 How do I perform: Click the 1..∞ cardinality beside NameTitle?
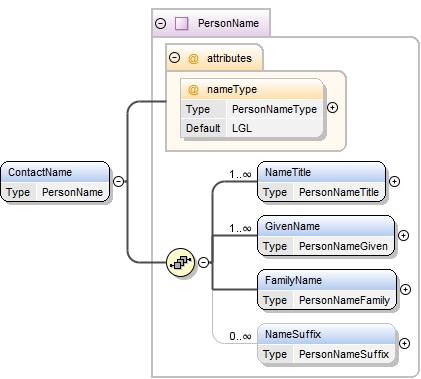(x=240, y=174)
